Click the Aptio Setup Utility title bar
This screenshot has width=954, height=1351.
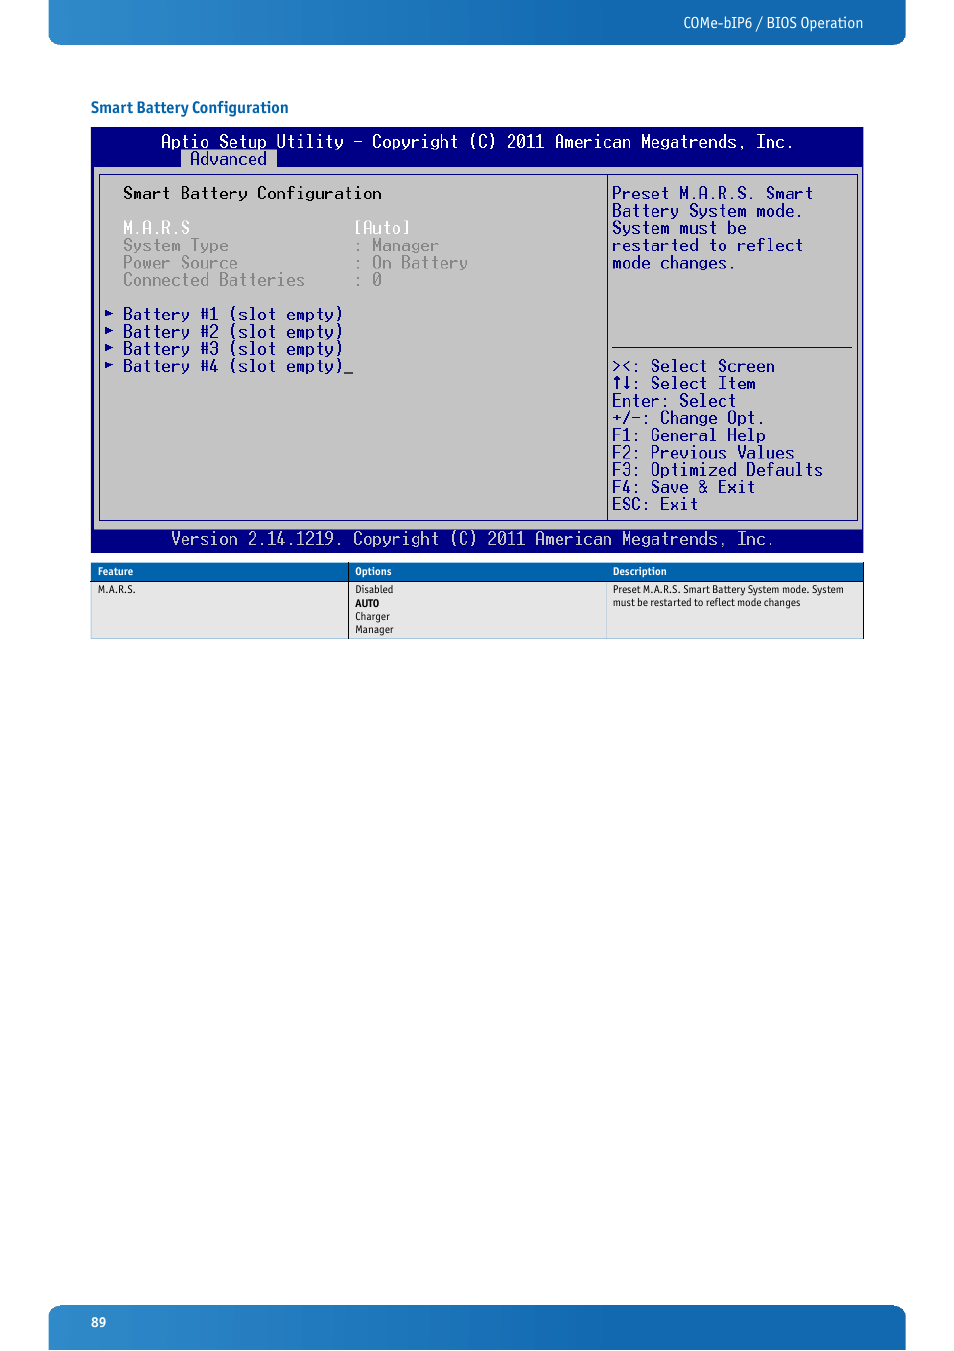(x=477, y=142)
